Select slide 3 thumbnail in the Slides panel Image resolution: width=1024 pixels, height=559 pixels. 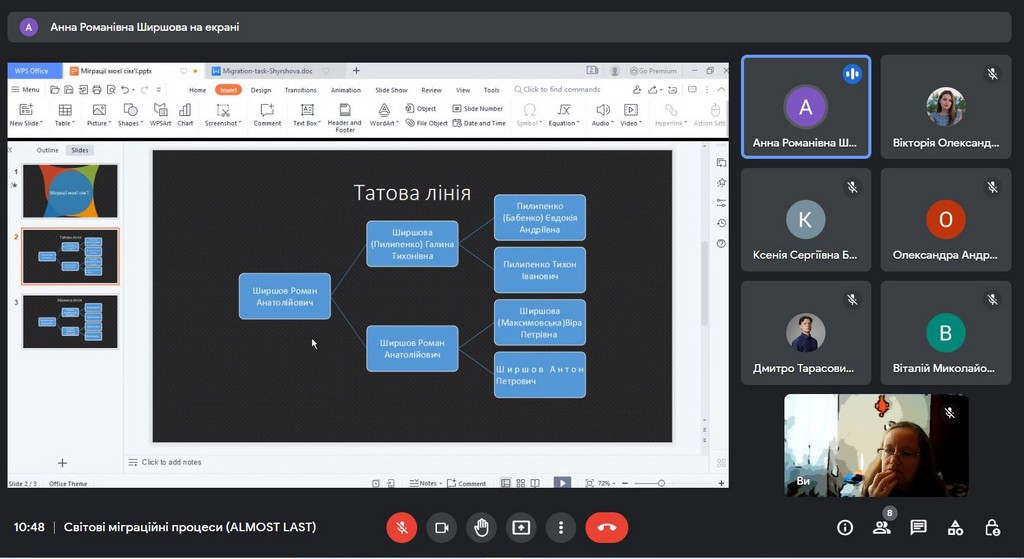tap(70, 321)
